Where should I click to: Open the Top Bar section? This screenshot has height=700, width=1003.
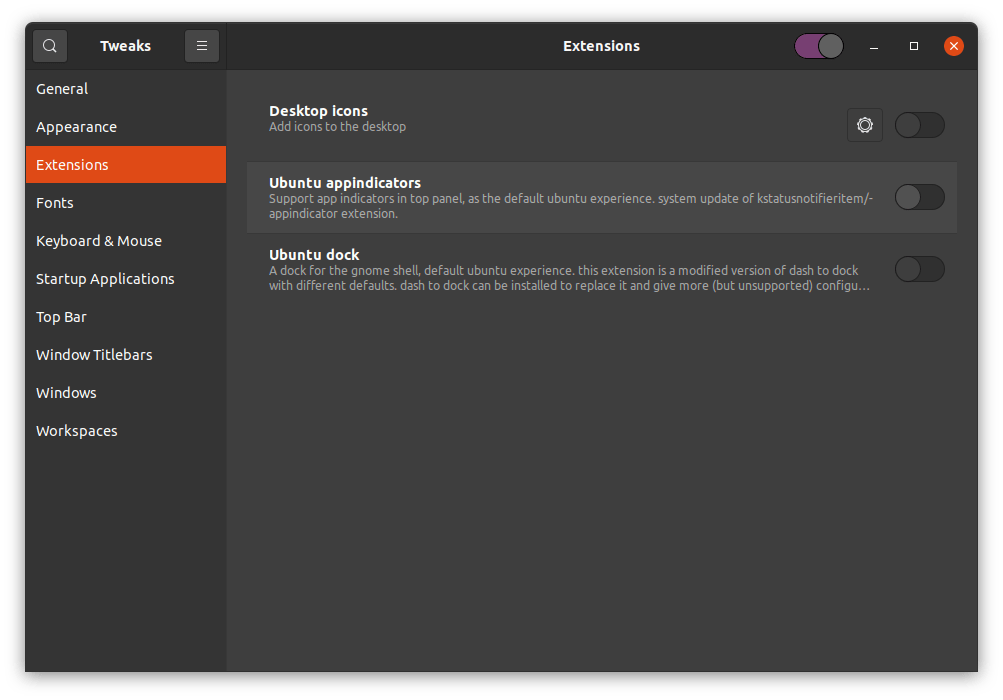(126, 317)
